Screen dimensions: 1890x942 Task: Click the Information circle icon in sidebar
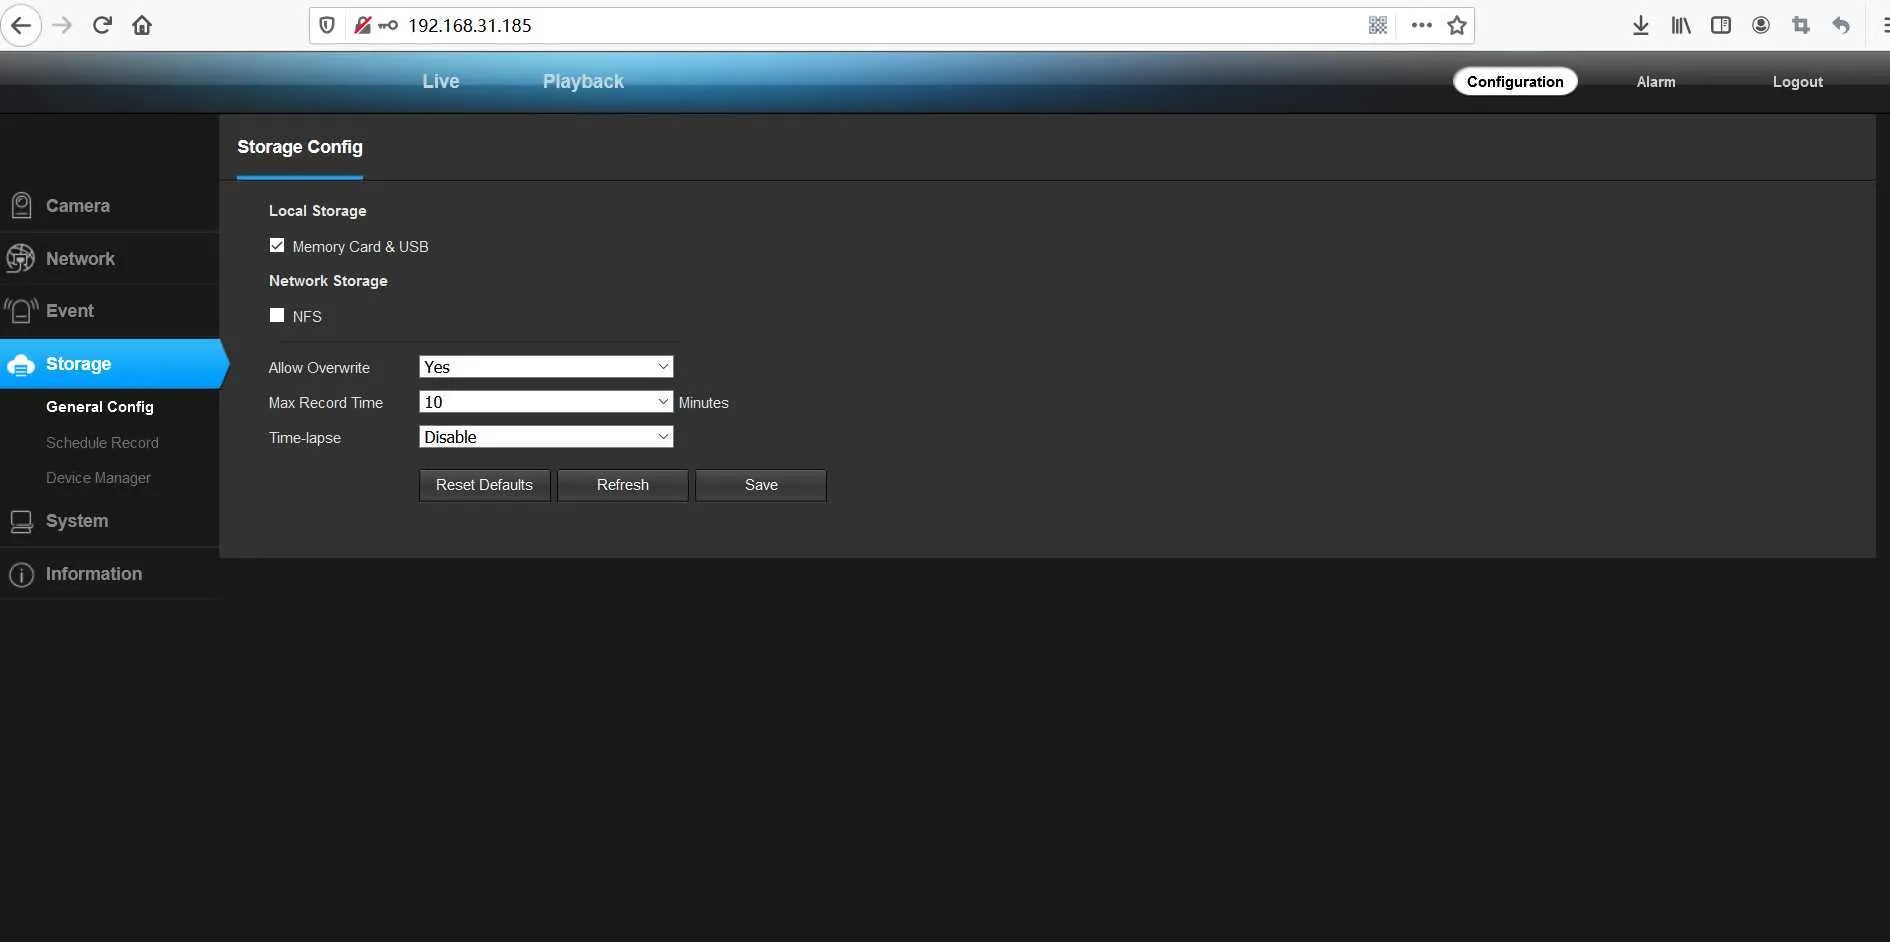coord(21,575)
